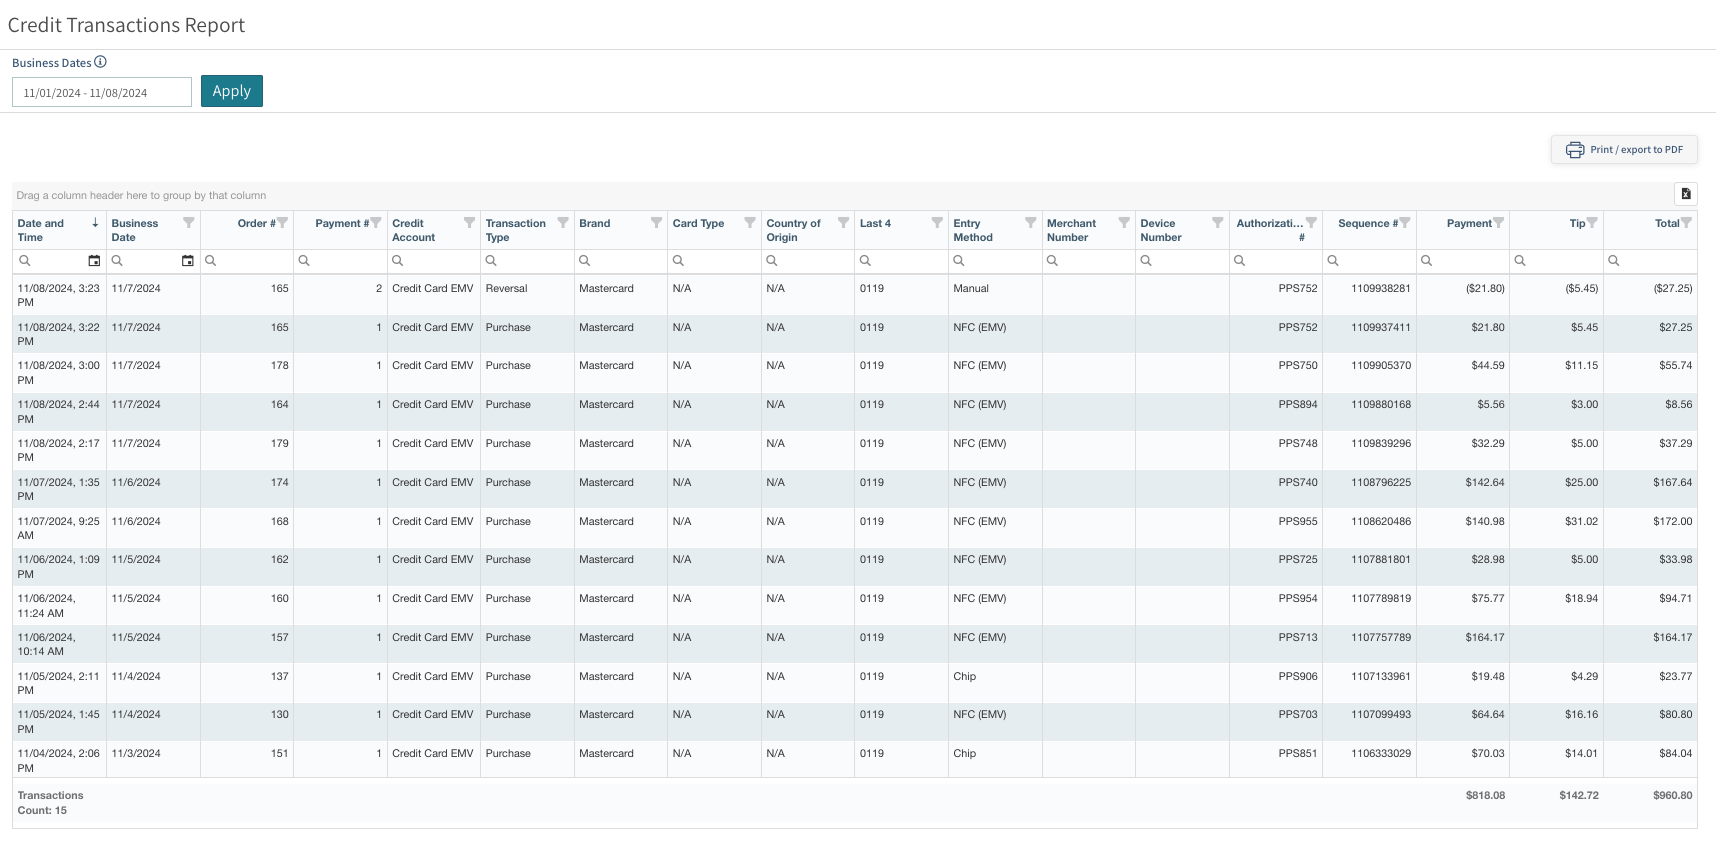The width and height of the screenshot is (1716, 848).
Task: Open search options for Brand filter row
Action: click(585, 261)
